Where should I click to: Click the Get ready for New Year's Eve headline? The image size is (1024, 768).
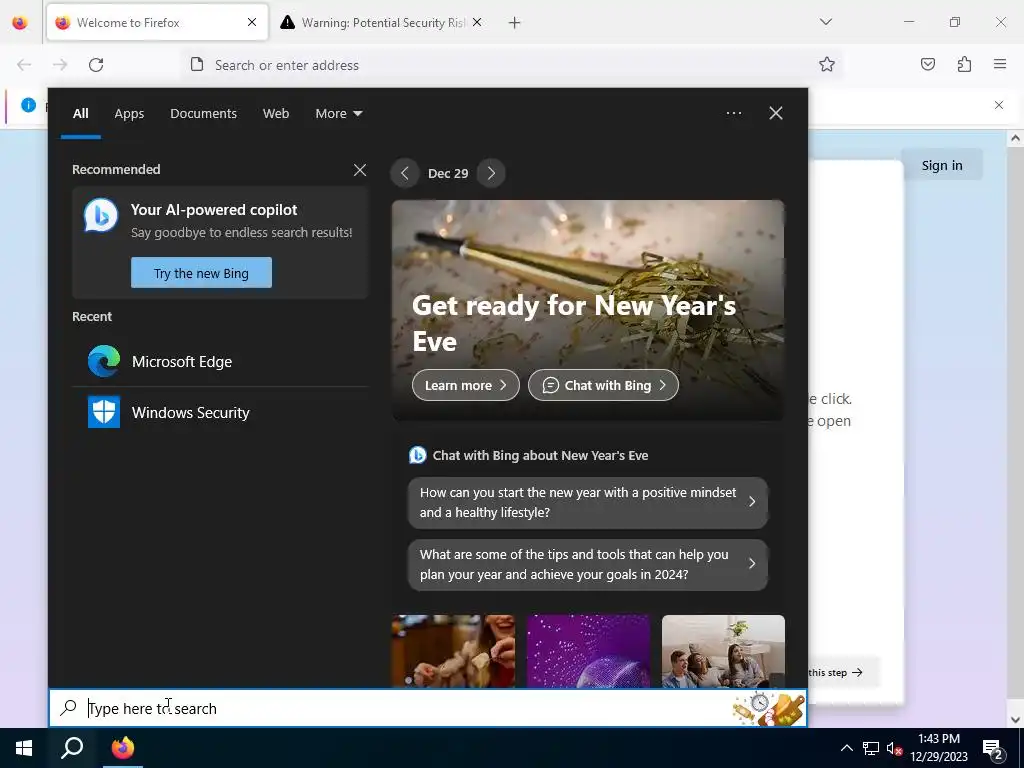pos(573,323)
